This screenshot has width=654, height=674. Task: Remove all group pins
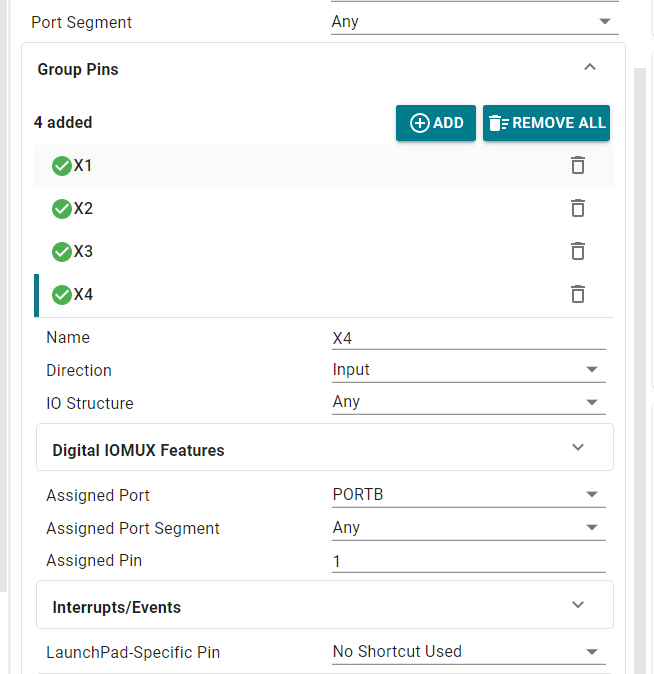click(546, 123)
